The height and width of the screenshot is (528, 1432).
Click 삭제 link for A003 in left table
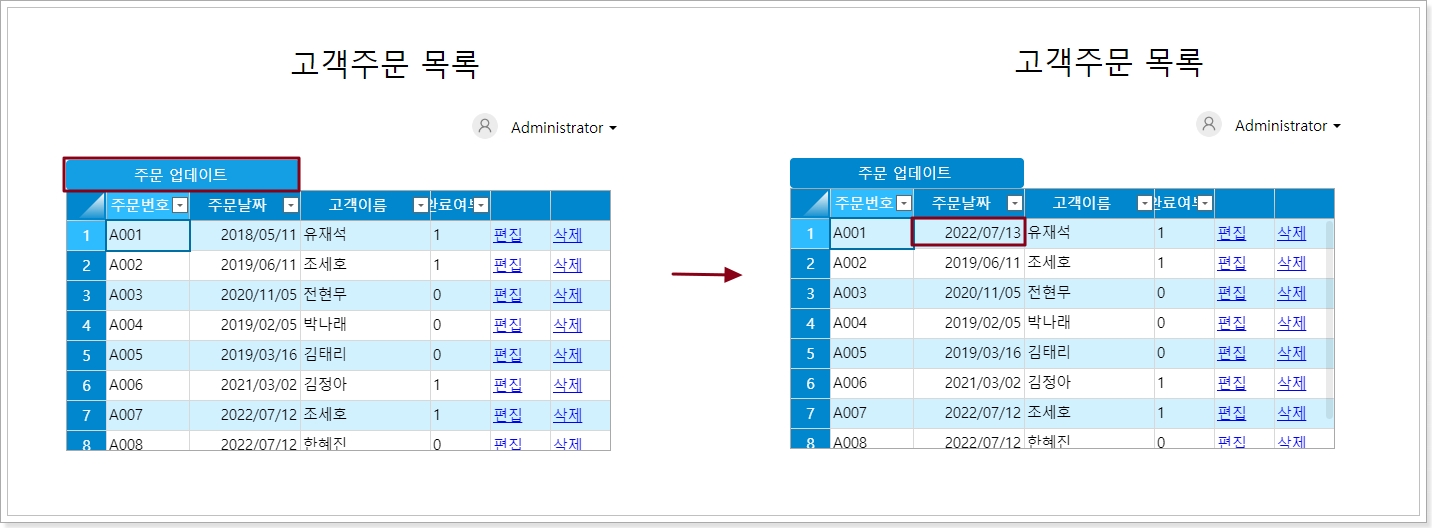568,295
